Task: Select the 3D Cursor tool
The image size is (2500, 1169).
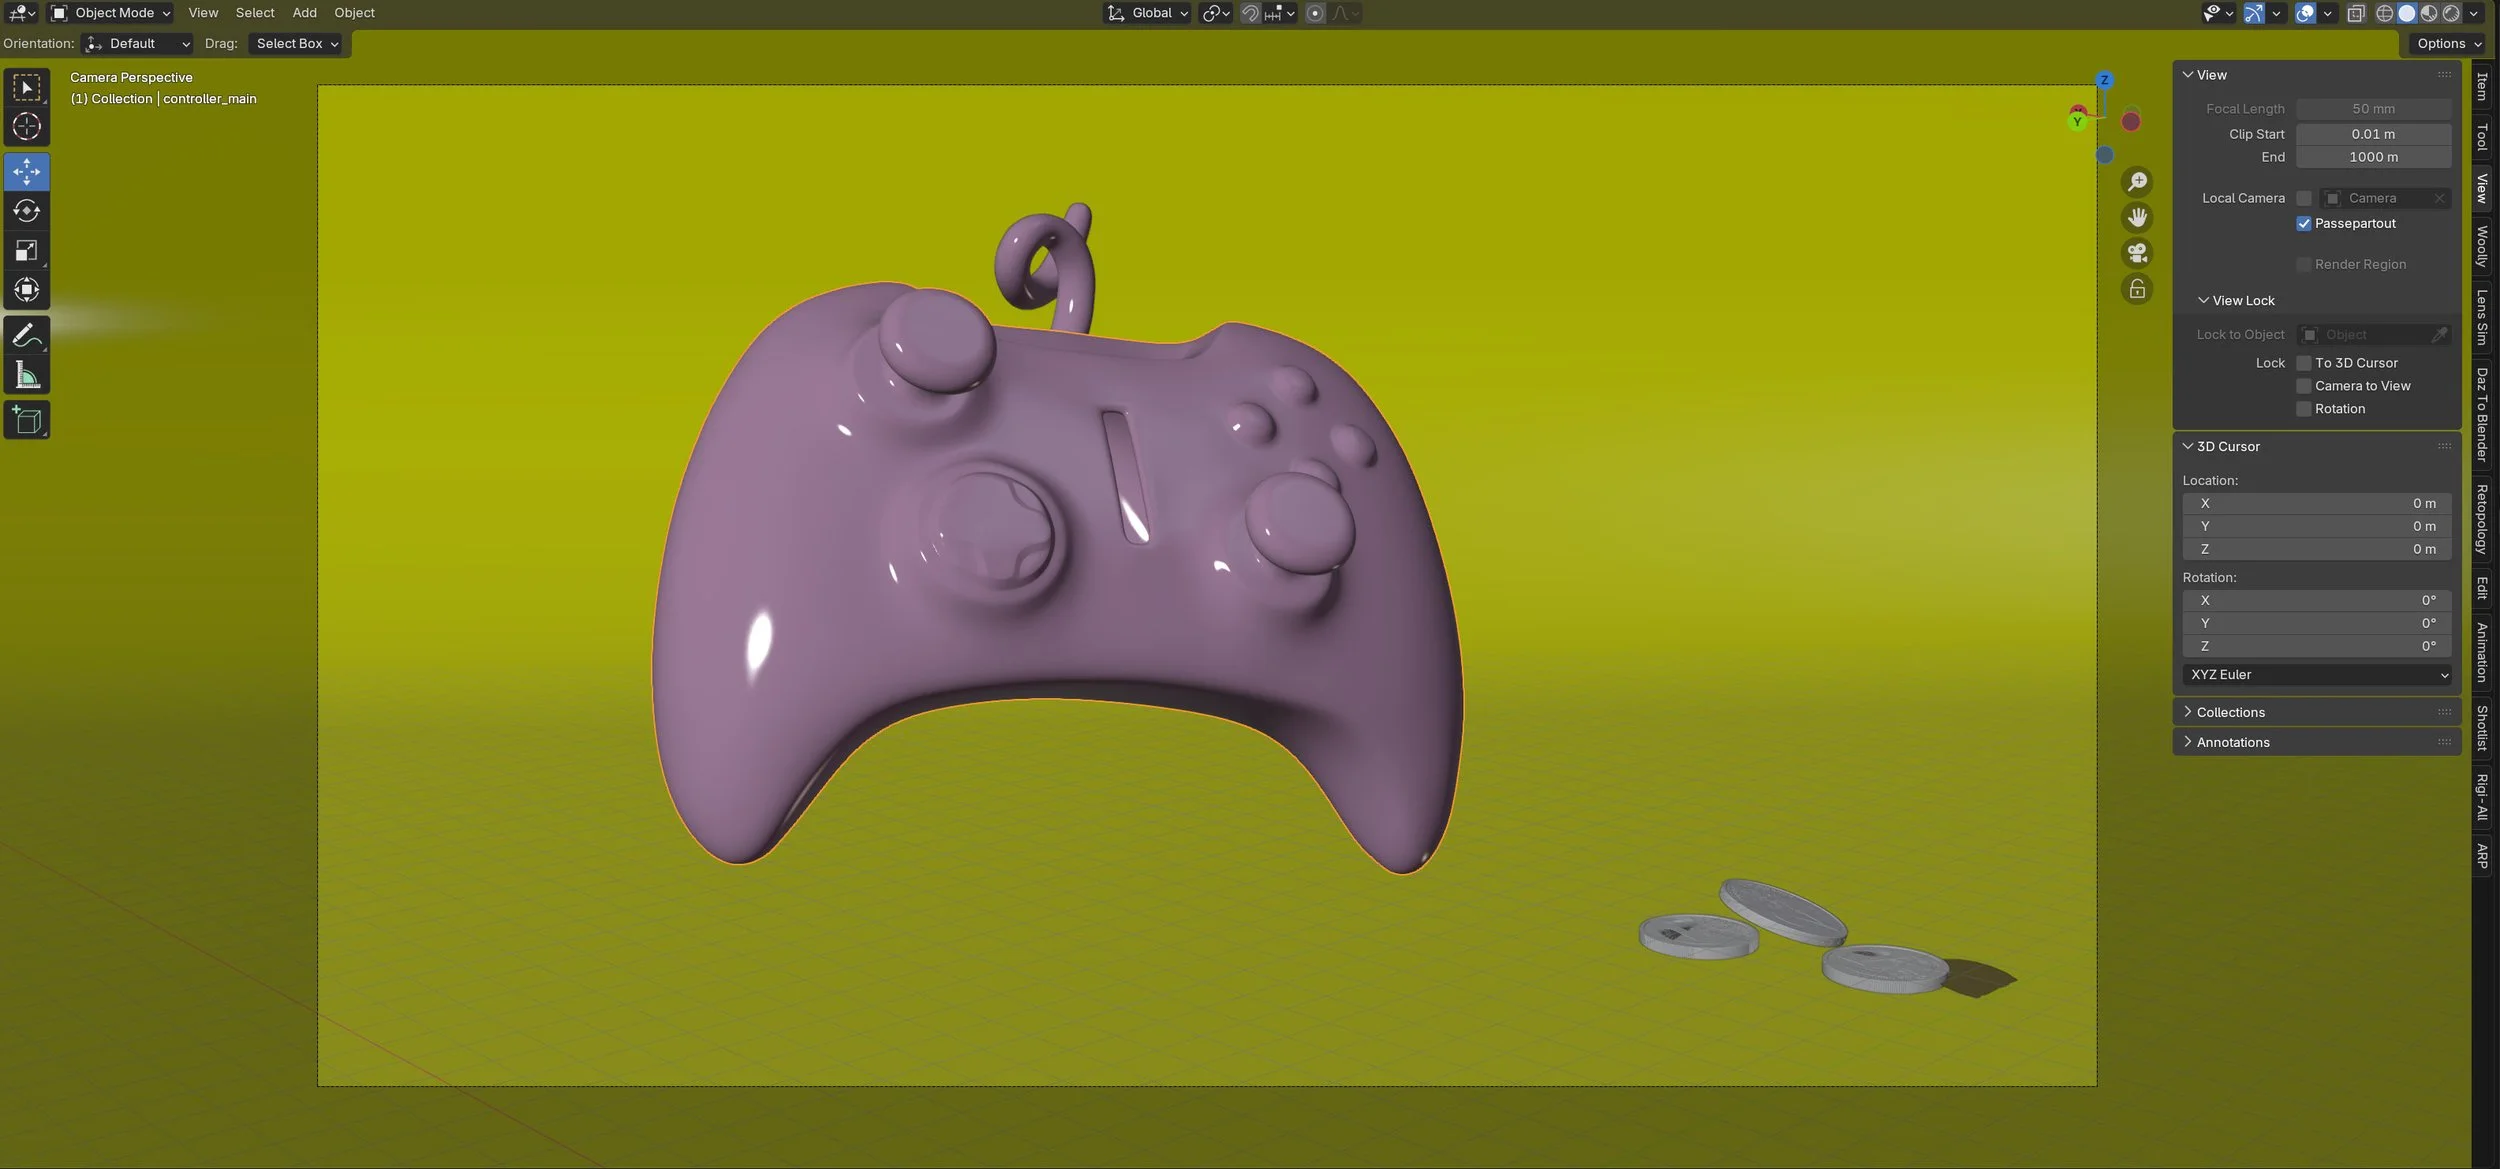Action: (27, 126)
